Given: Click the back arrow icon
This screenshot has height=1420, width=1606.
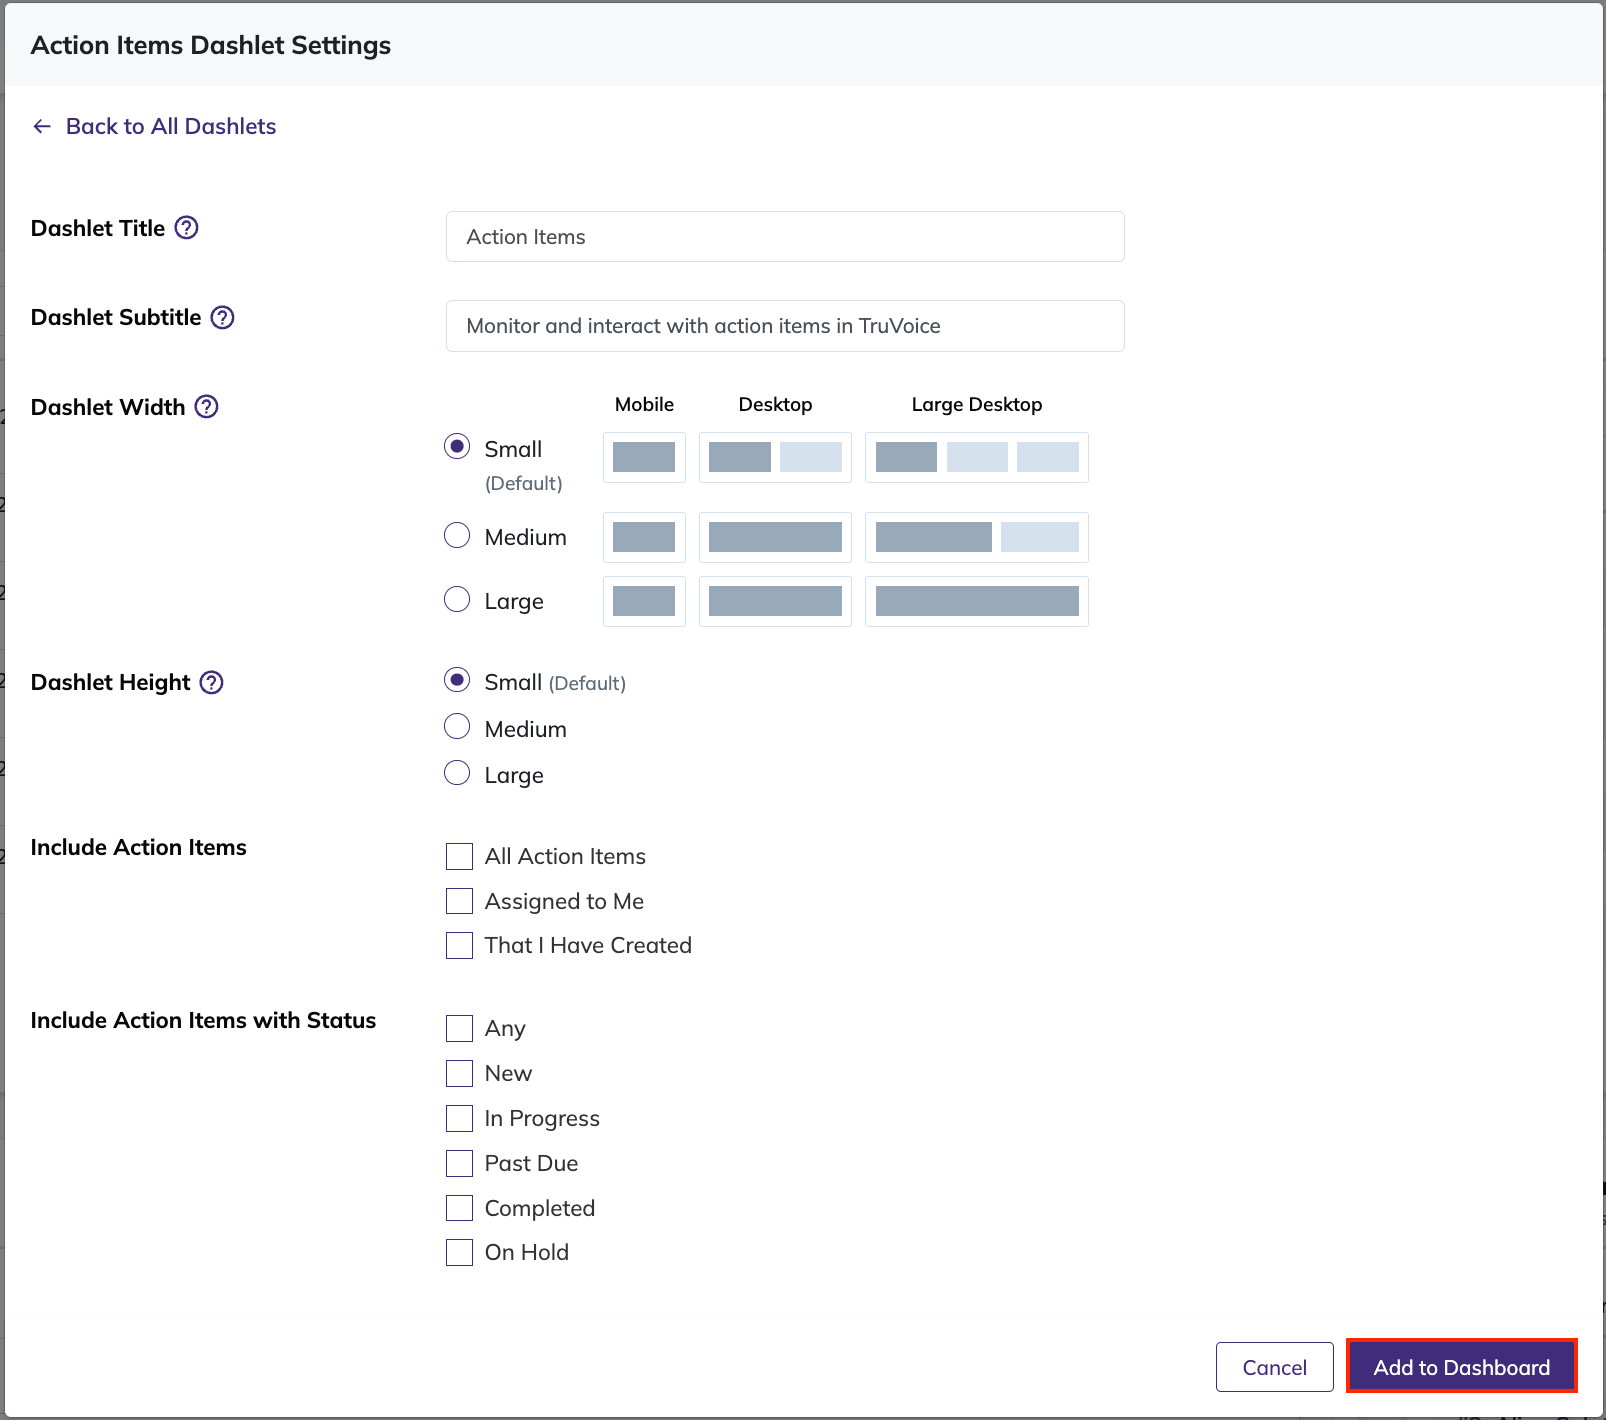Looking at the screenshot, I should pos(42,126).
